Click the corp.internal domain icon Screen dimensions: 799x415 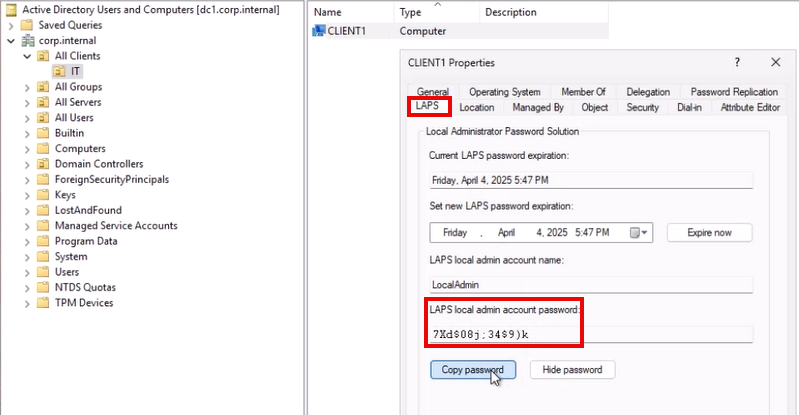28,41
